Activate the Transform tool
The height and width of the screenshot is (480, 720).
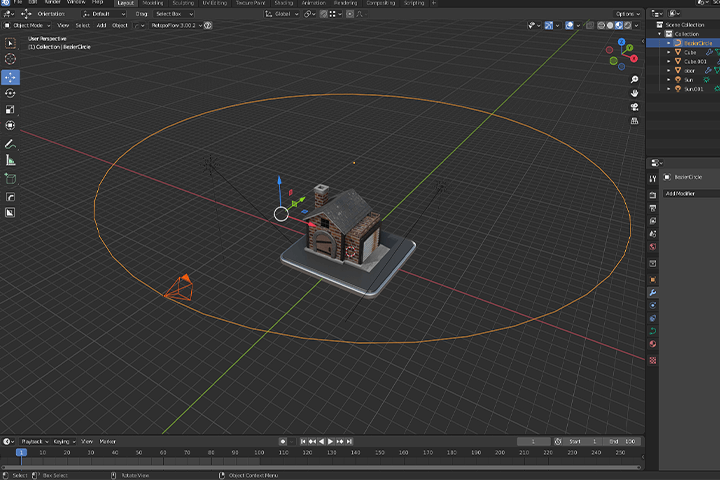pos(10,125)
